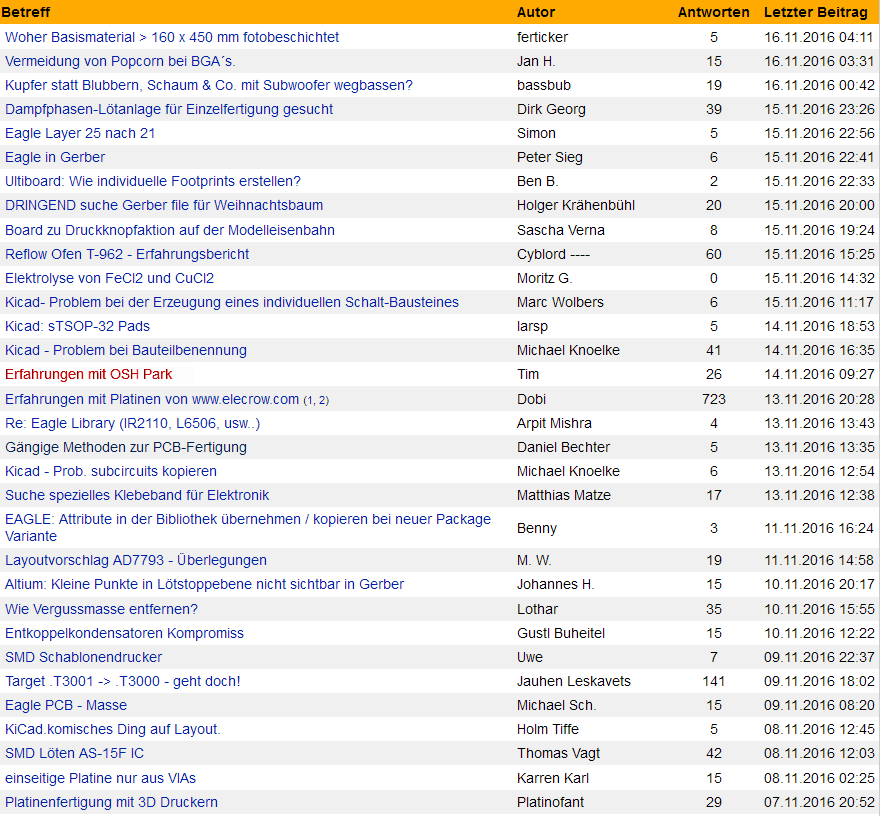Click reply count '723'
Image resolution: width=883 pixels, height=816 pixels.
point(713,399)
